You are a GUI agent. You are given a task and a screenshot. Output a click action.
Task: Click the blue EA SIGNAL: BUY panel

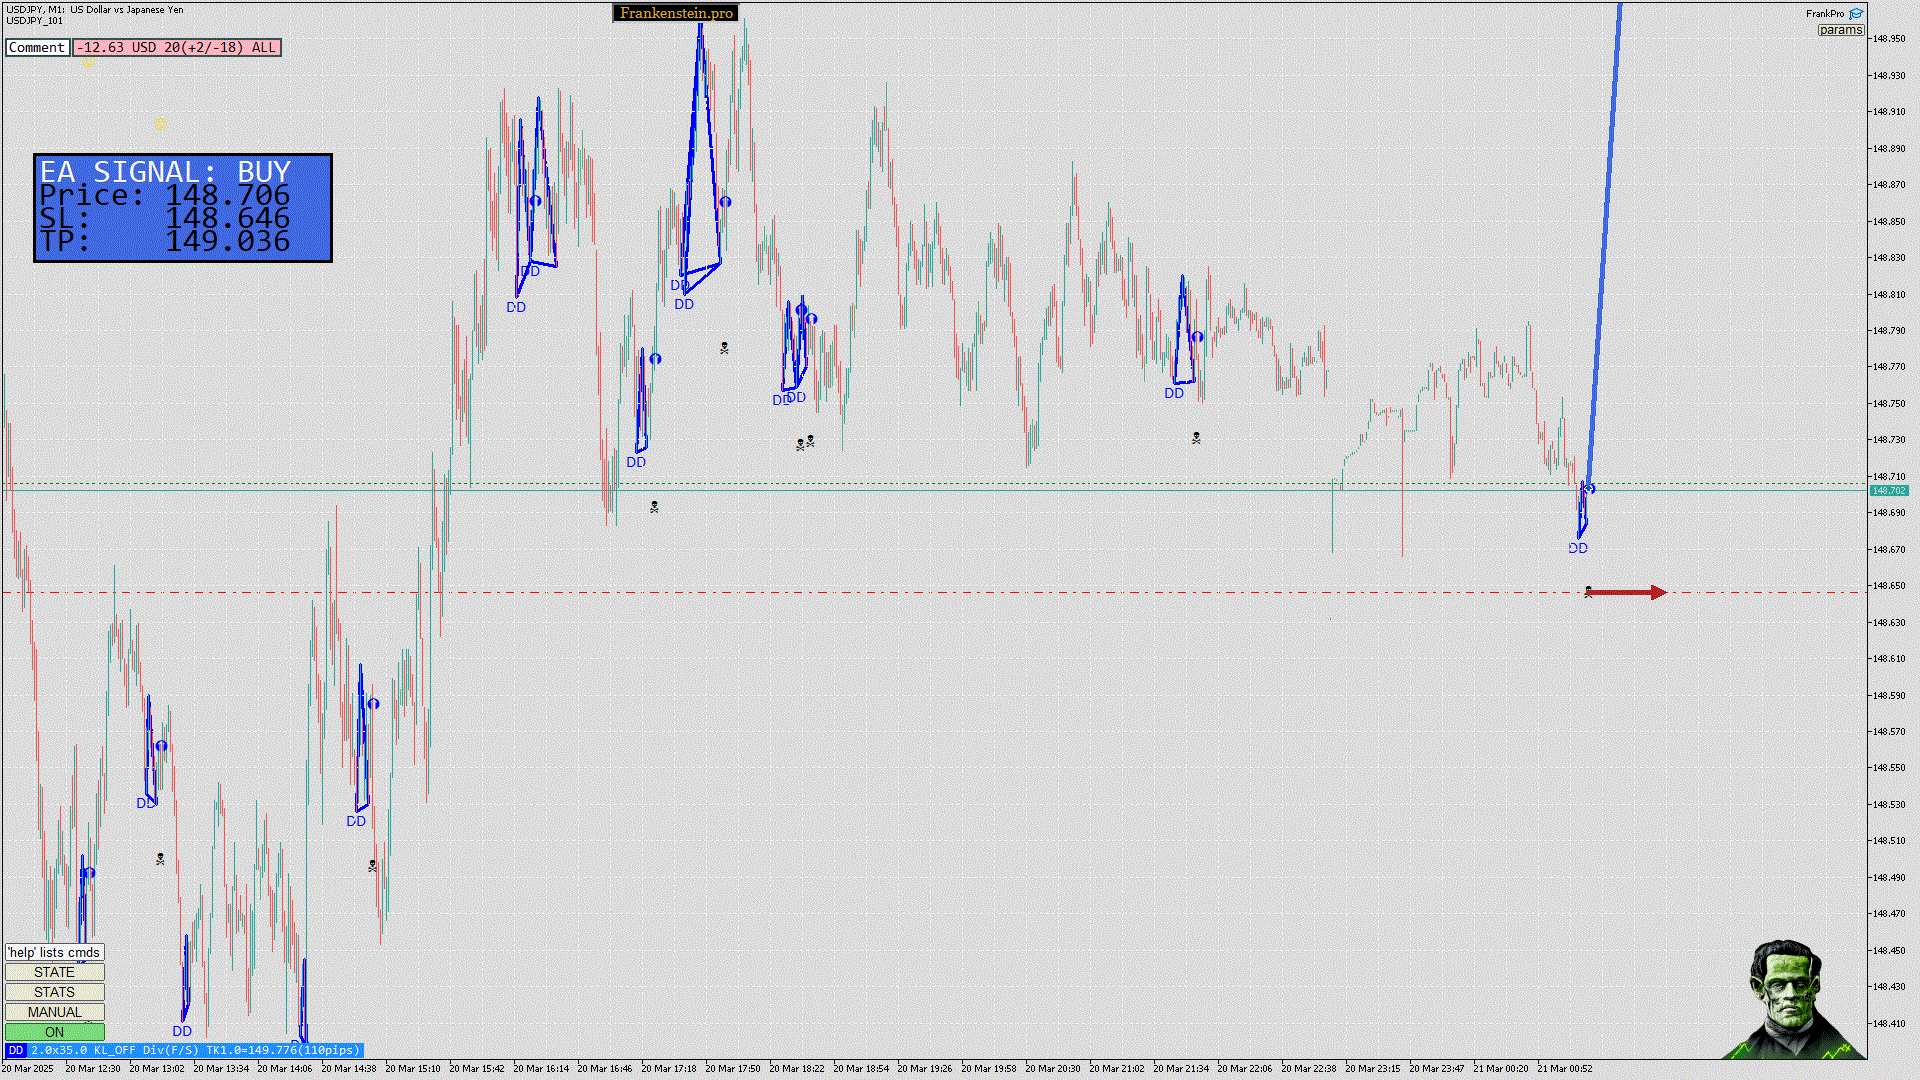[x=183, y=208]
